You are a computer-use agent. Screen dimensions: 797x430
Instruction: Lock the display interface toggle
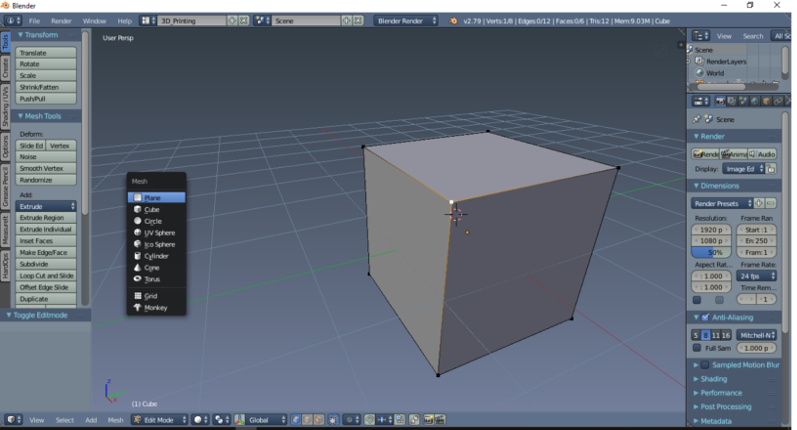click(771, 169)
